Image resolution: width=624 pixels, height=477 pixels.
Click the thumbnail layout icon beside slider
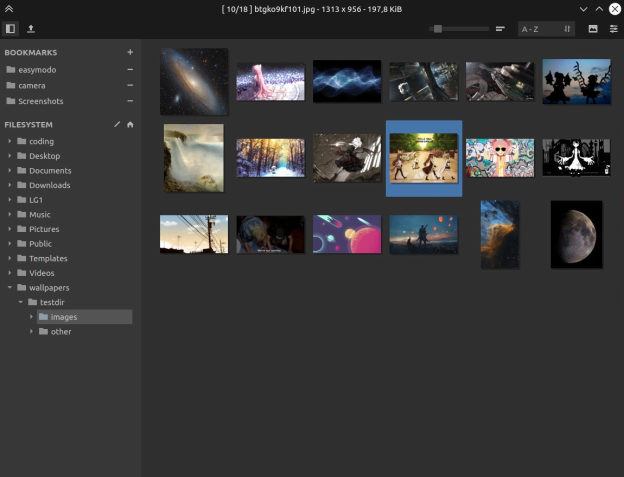click(x=500, y=29)
